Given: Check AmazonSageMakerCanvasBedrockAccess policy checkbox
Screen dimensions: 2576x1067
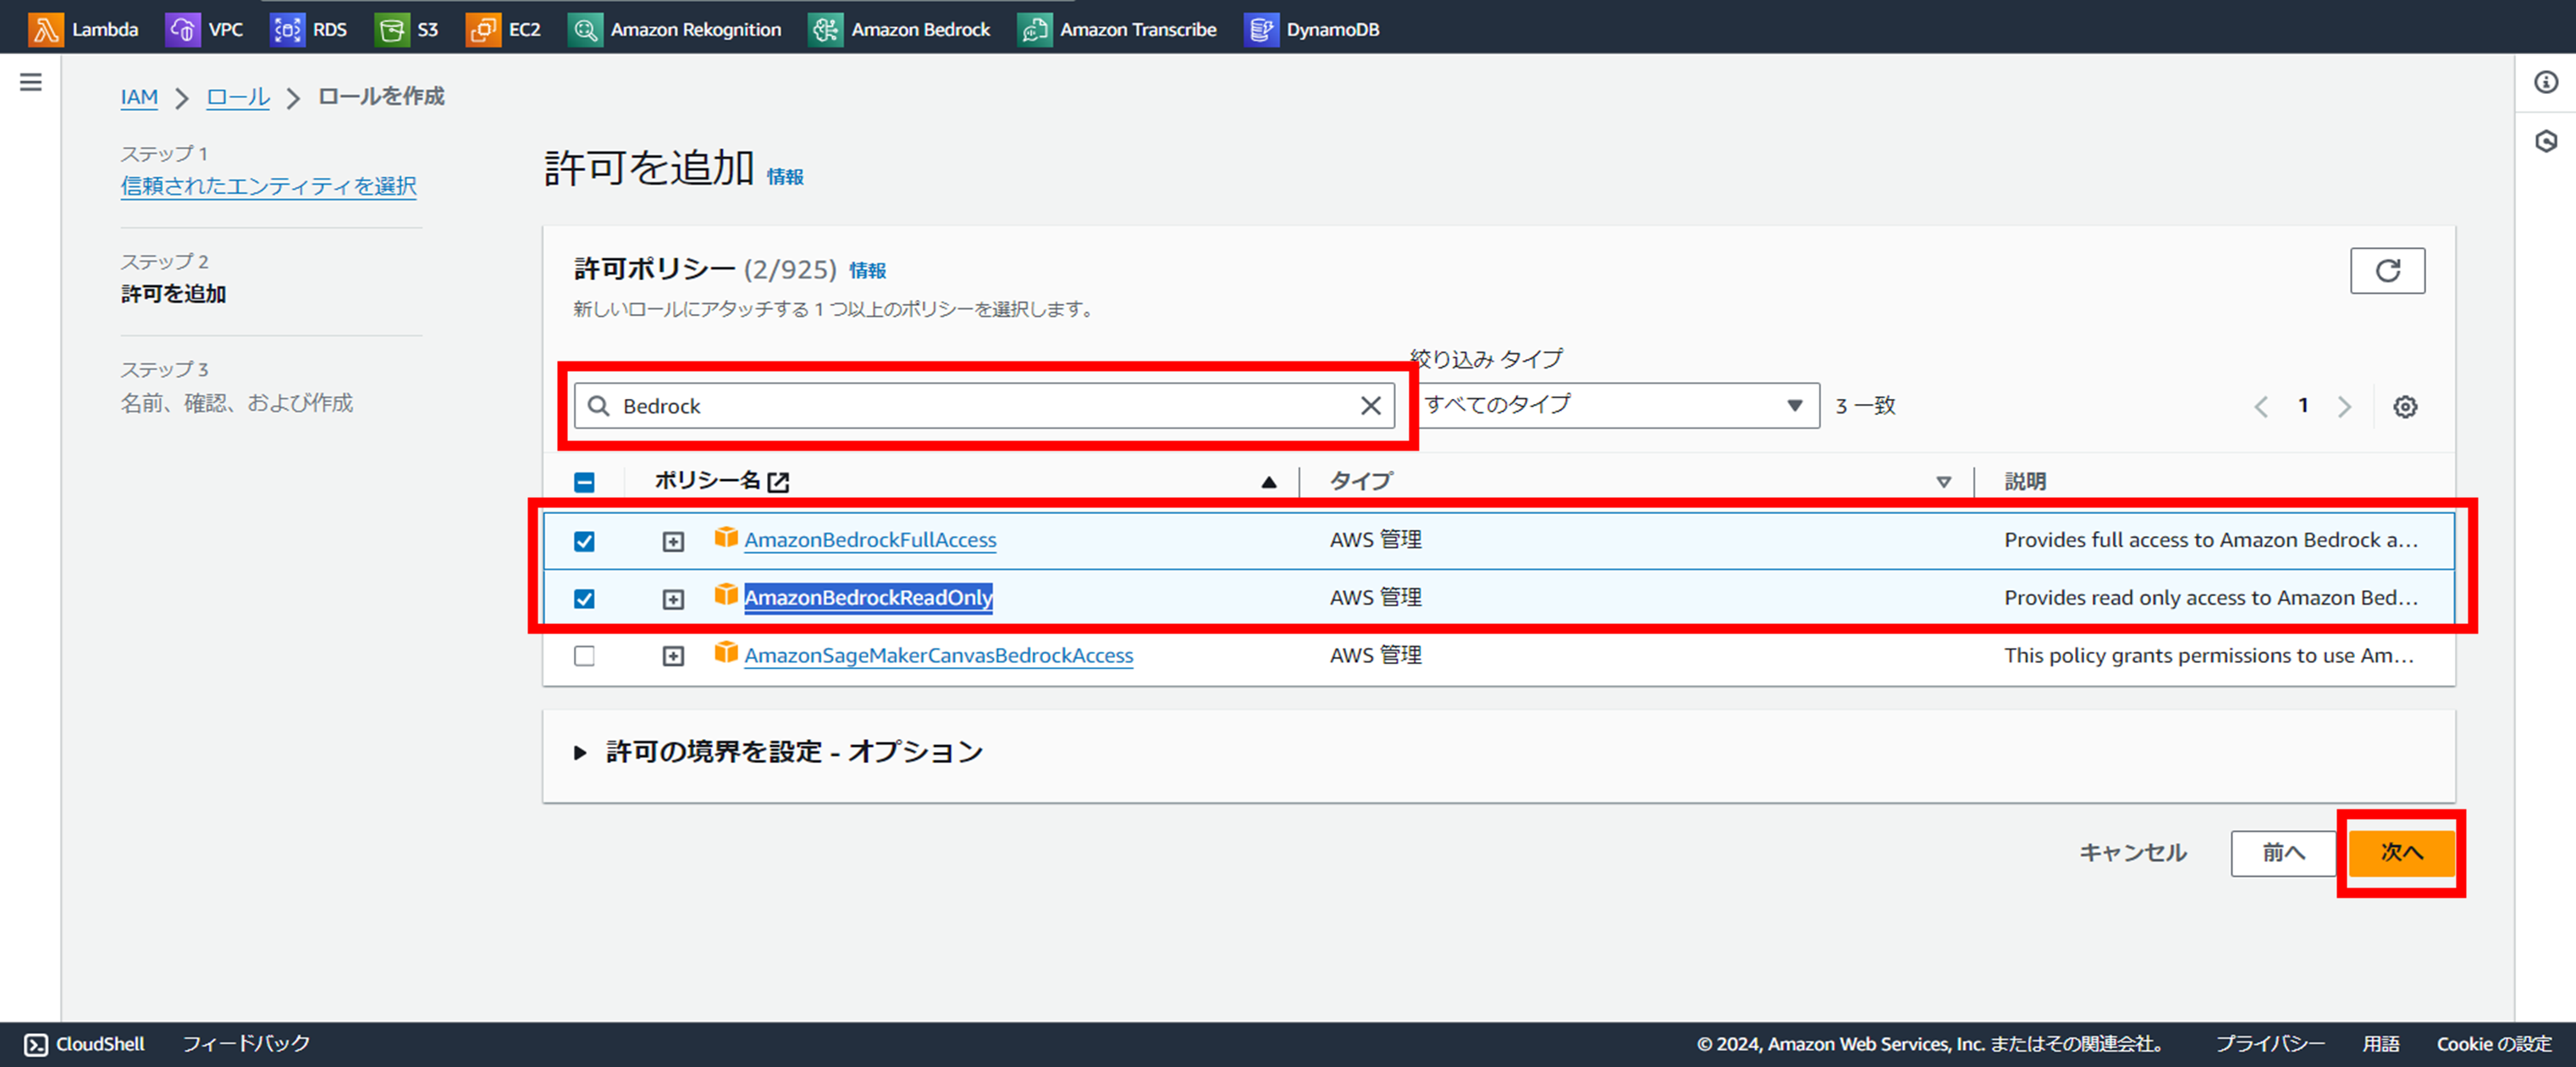Looking at the screenshot, I should click(x=584, y=656).
